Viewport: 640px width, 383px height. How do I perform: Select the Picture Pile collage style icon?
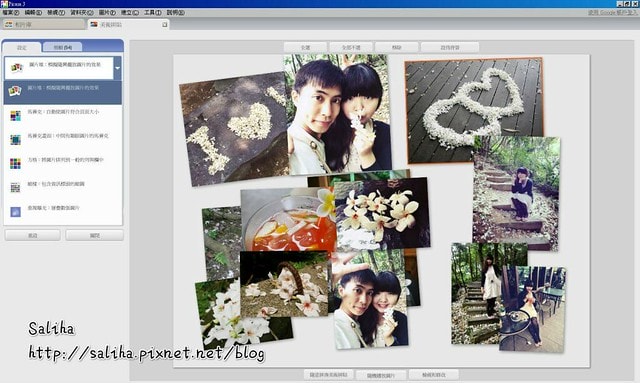click(x=15, y=91)
